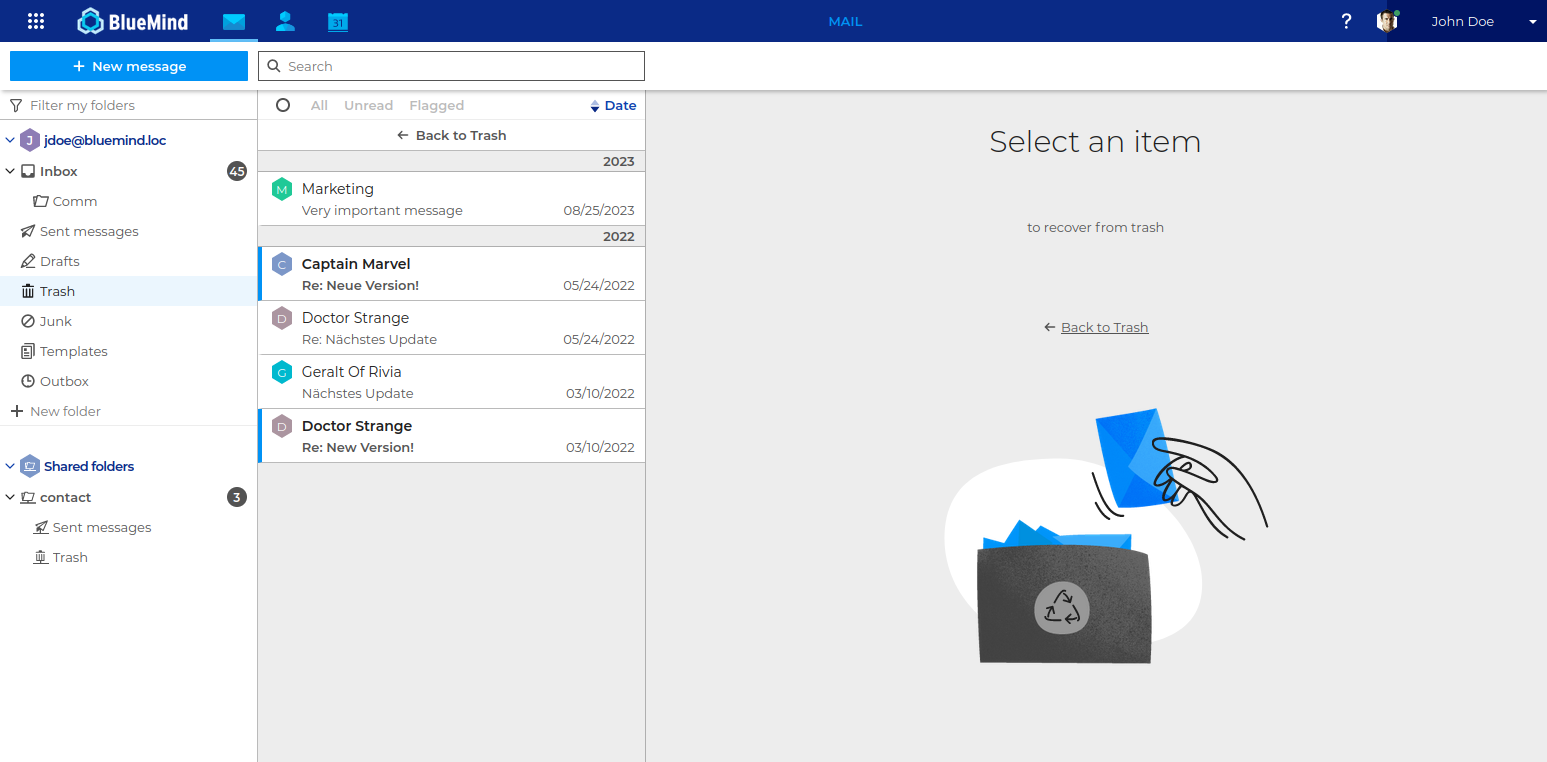Click the John Doe user name
Viewport: 1547px width, 762px height.
click(1462, 21)
